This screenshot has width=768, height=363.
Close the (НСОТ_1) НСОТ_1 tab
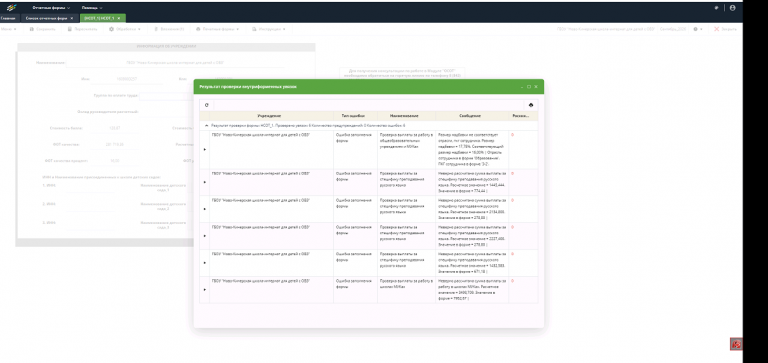coord(119,18)
